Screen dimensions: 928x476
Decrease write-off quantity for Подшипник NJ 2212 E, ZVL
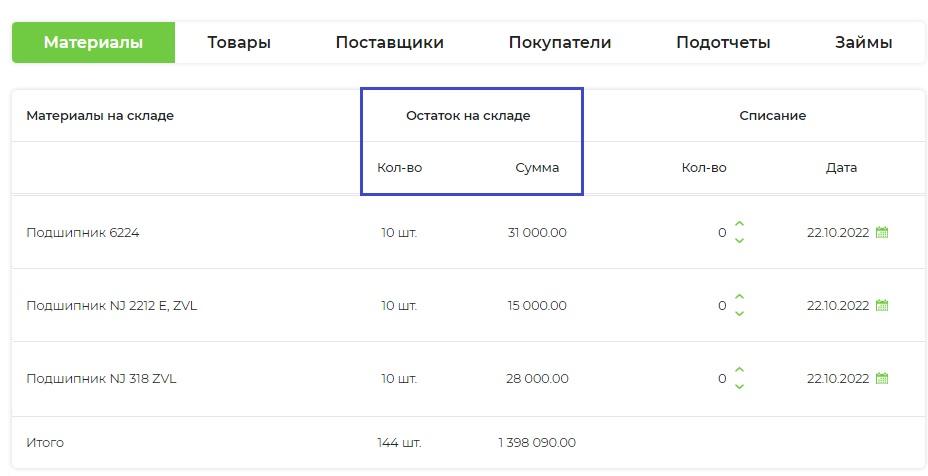click(x=739, y=313)
